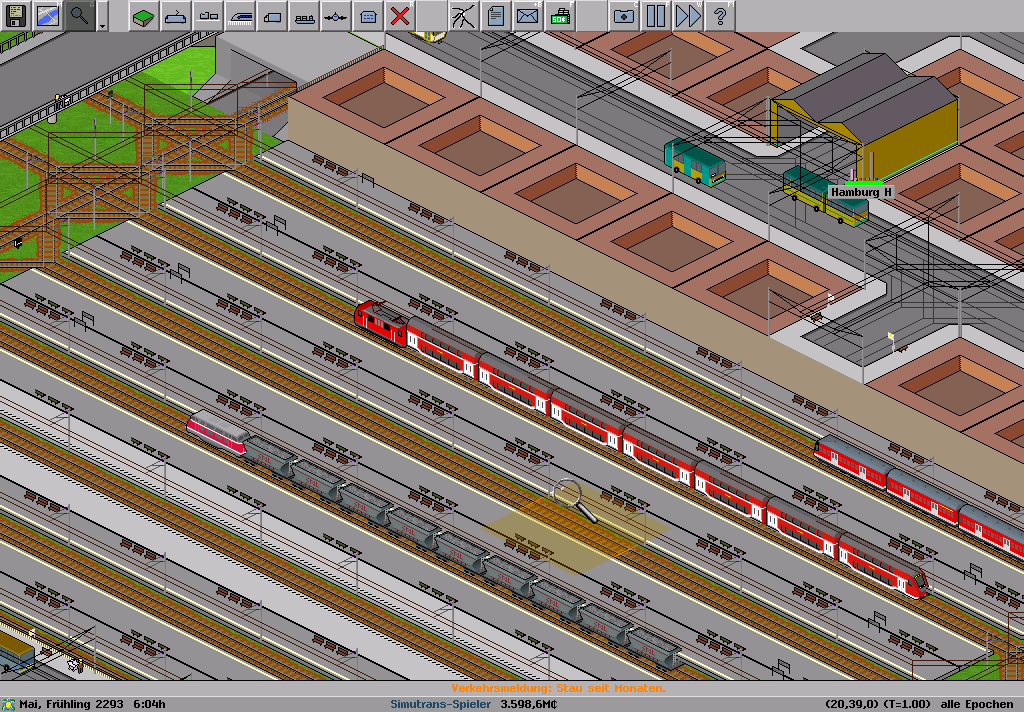This screenshot has height=712, width=1024.
Task: Open the lists document icon
Action: [495, 16]
